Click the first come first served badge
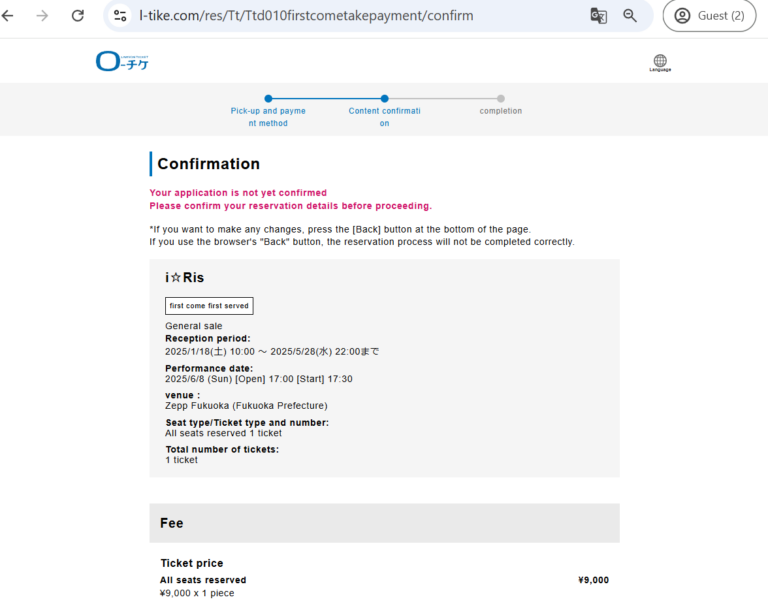 tap(209, 306)
